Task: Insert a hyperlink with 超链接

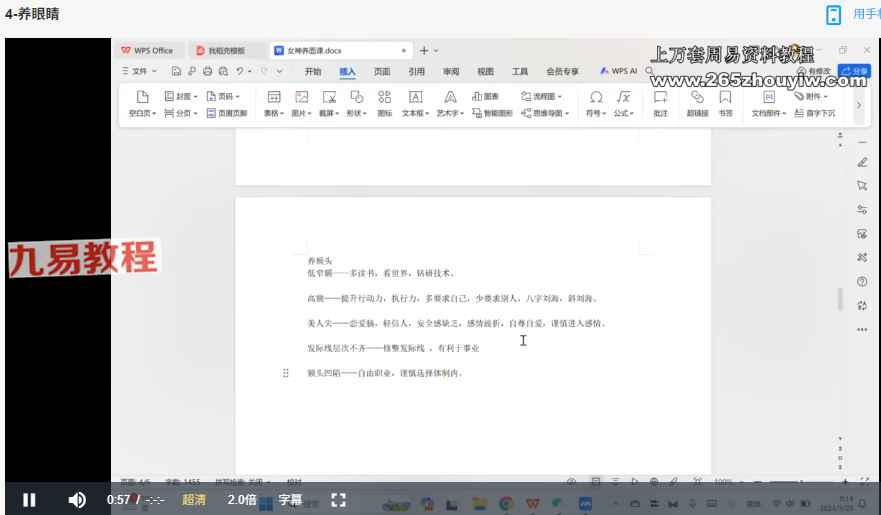Action: tap(697, 104)
